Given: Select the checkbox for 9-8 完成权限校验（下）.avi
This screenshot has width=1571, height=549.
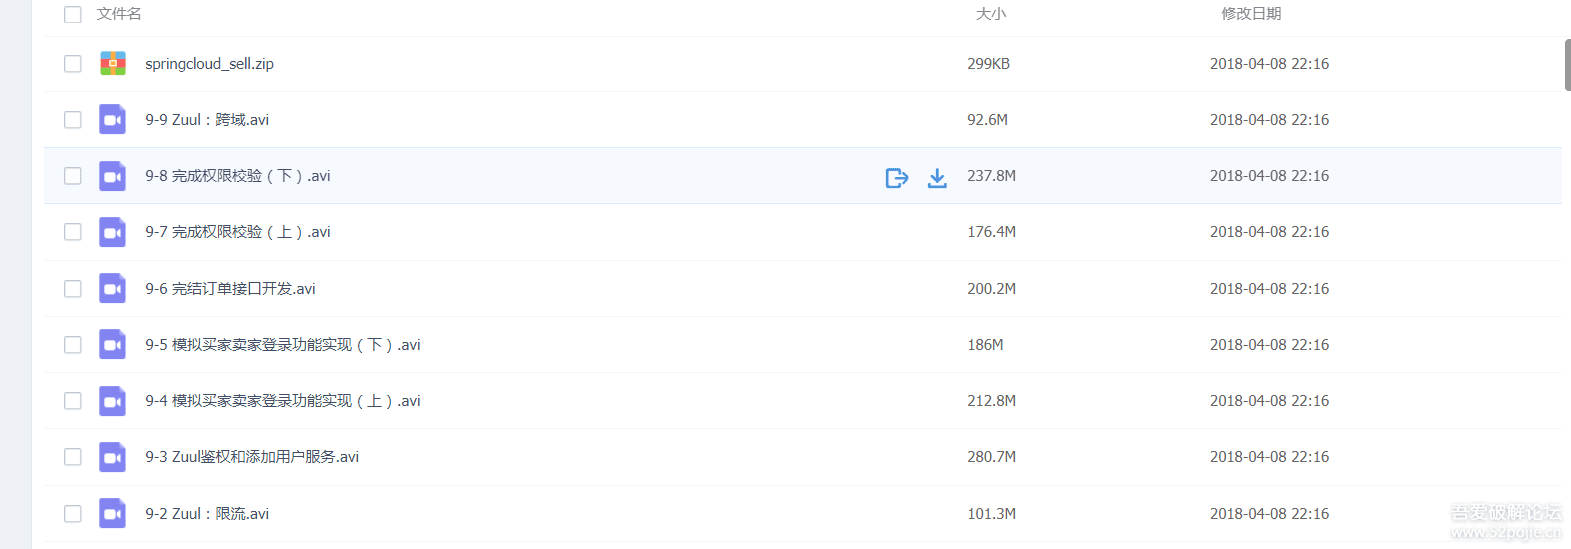Looking at the screenshot, I should pos(73,175).
